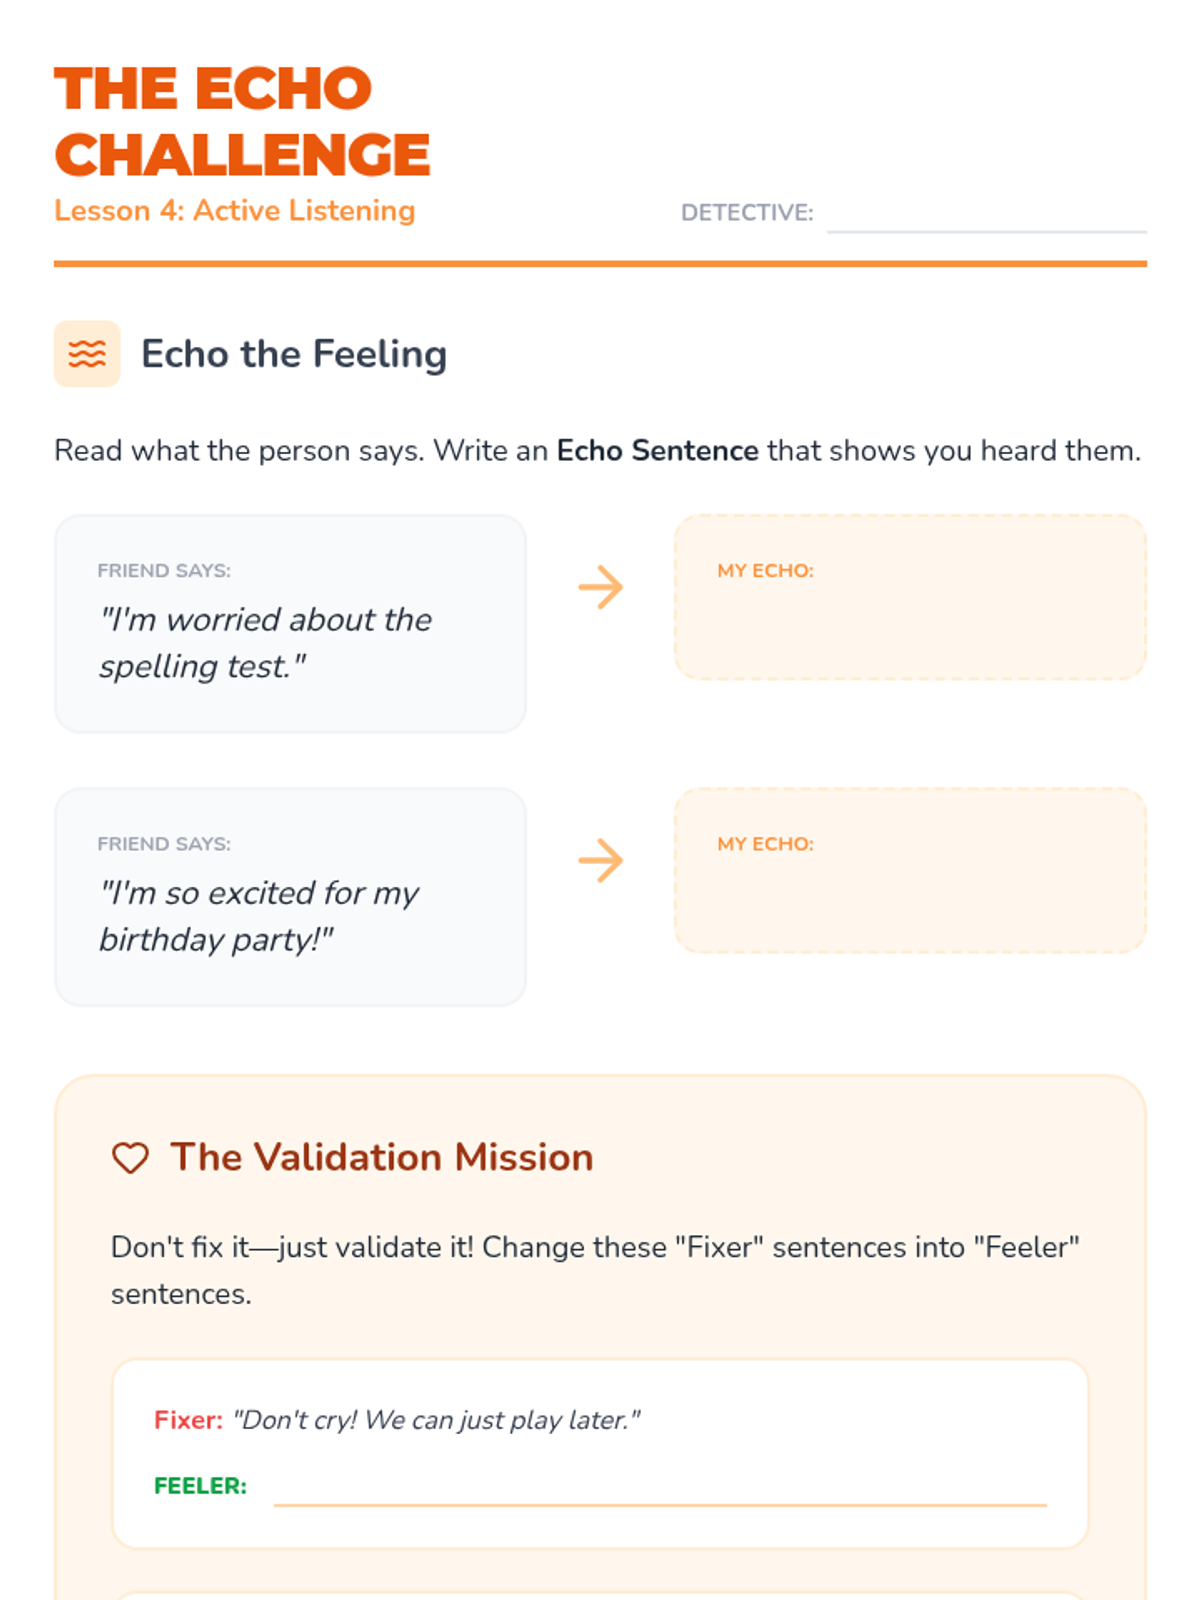
Task: Click the red 'Fixer:' label
Action: coord(188,1420)
